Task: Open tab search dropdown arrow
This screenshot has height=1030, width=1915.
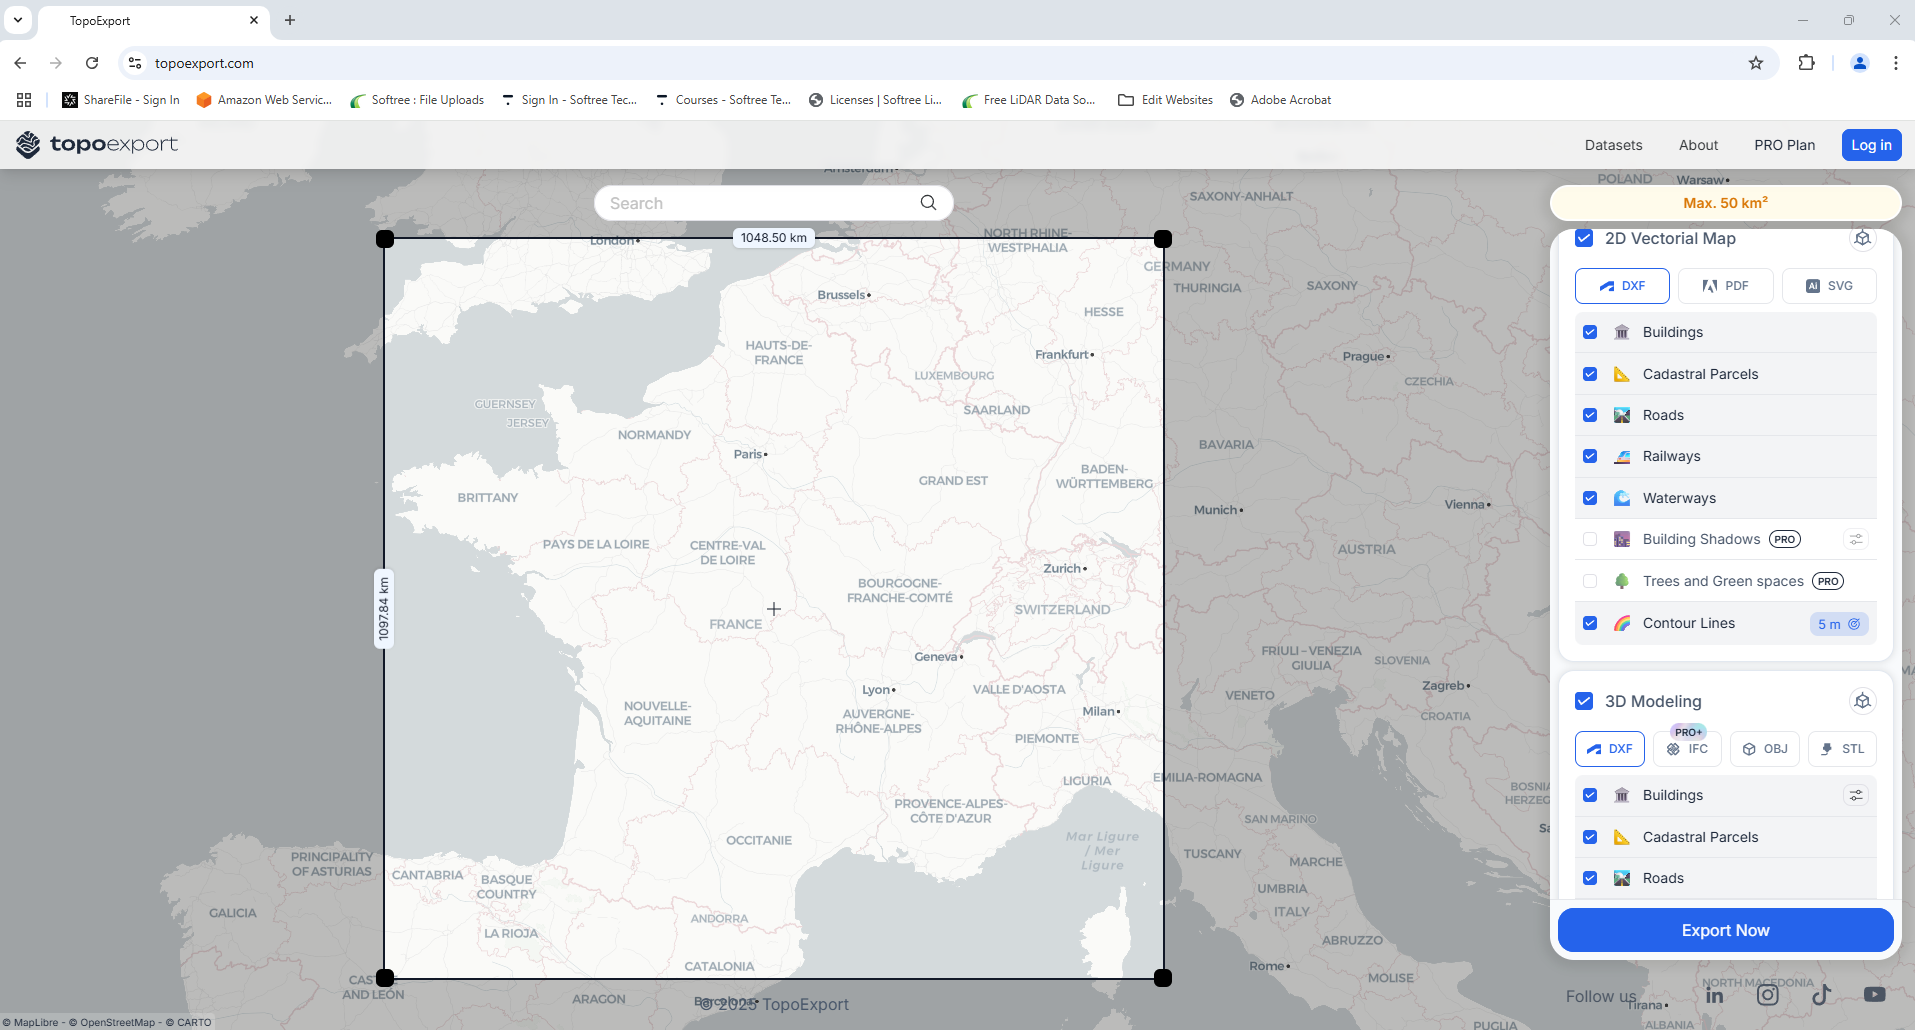Action: (18, 20)
